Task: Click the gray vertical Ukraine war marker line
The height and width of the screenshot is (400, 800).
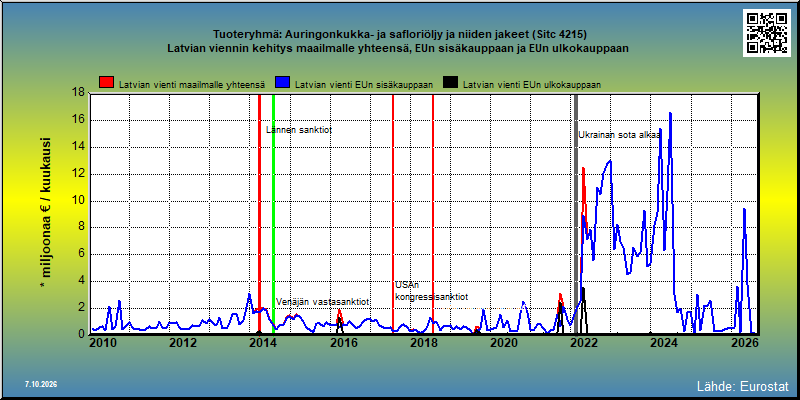Action: 576,213
